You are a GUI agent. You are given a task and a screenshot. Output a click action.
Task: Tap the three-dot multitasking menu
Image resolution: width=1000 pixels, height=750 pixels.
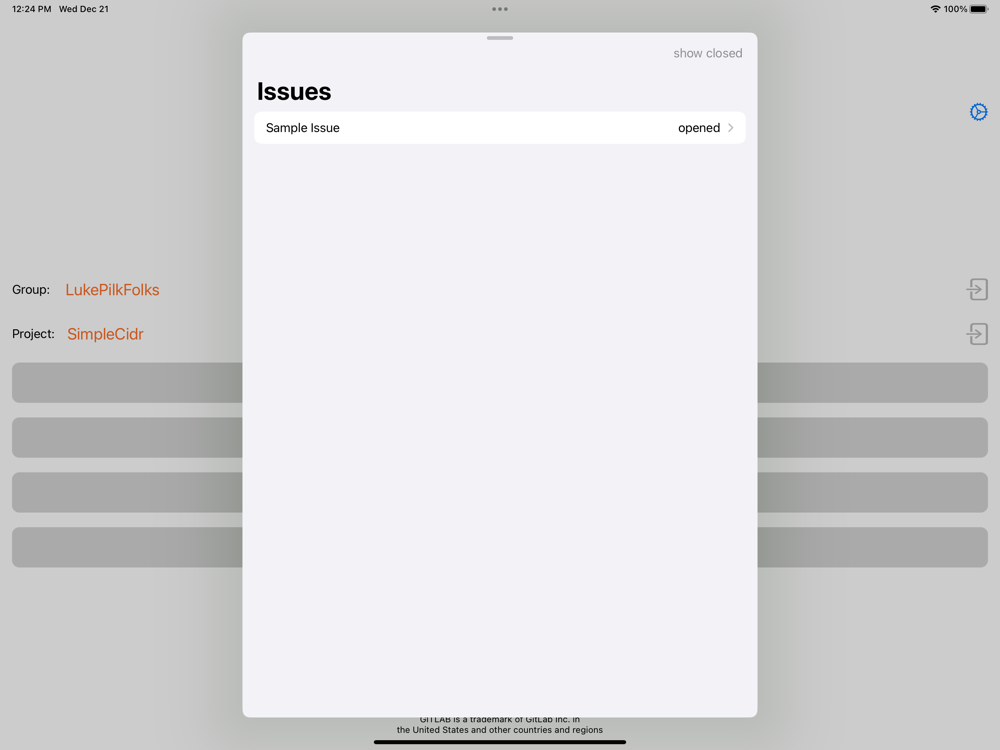(499, 9)
